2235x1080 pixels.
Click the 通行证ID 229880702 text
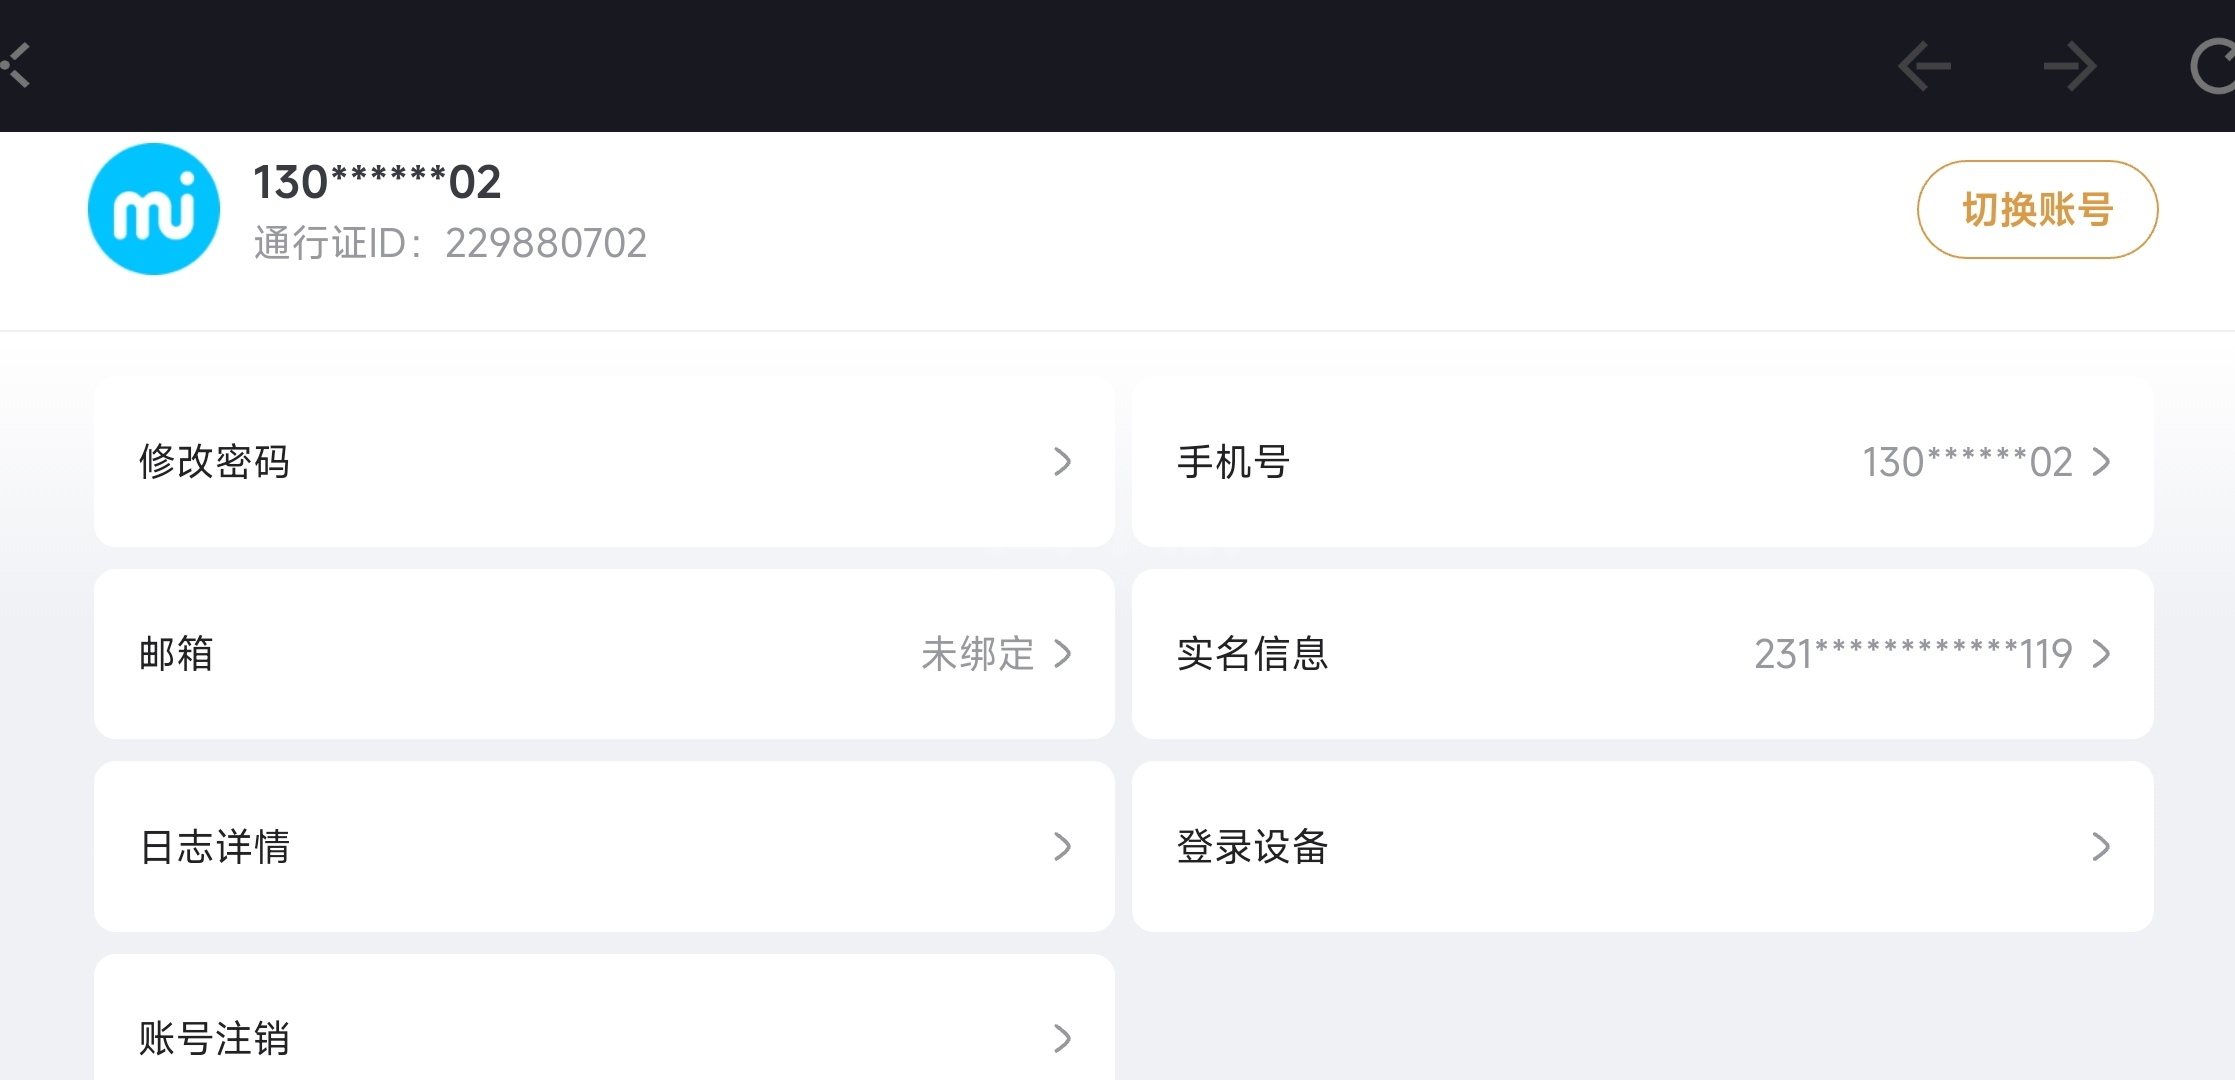click(x=450, y=243)
